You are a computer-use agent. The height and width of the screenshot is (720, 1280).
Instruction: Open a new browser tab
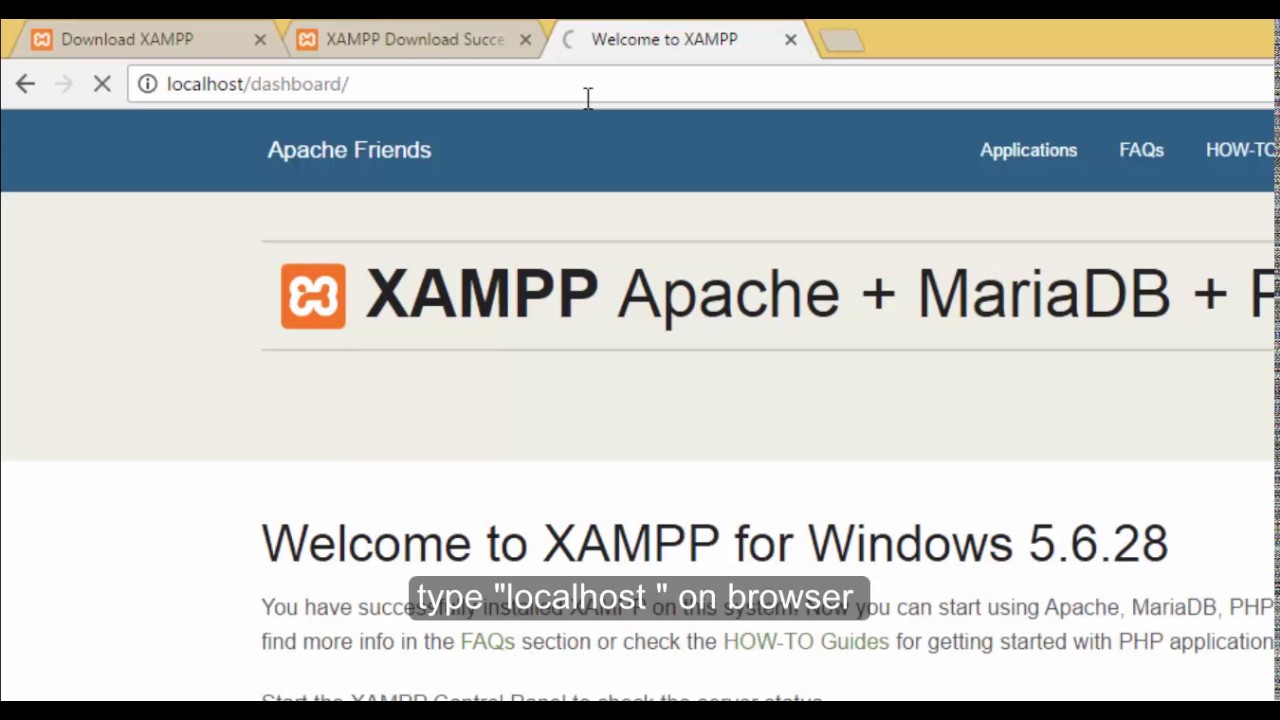tap(841, 40)
